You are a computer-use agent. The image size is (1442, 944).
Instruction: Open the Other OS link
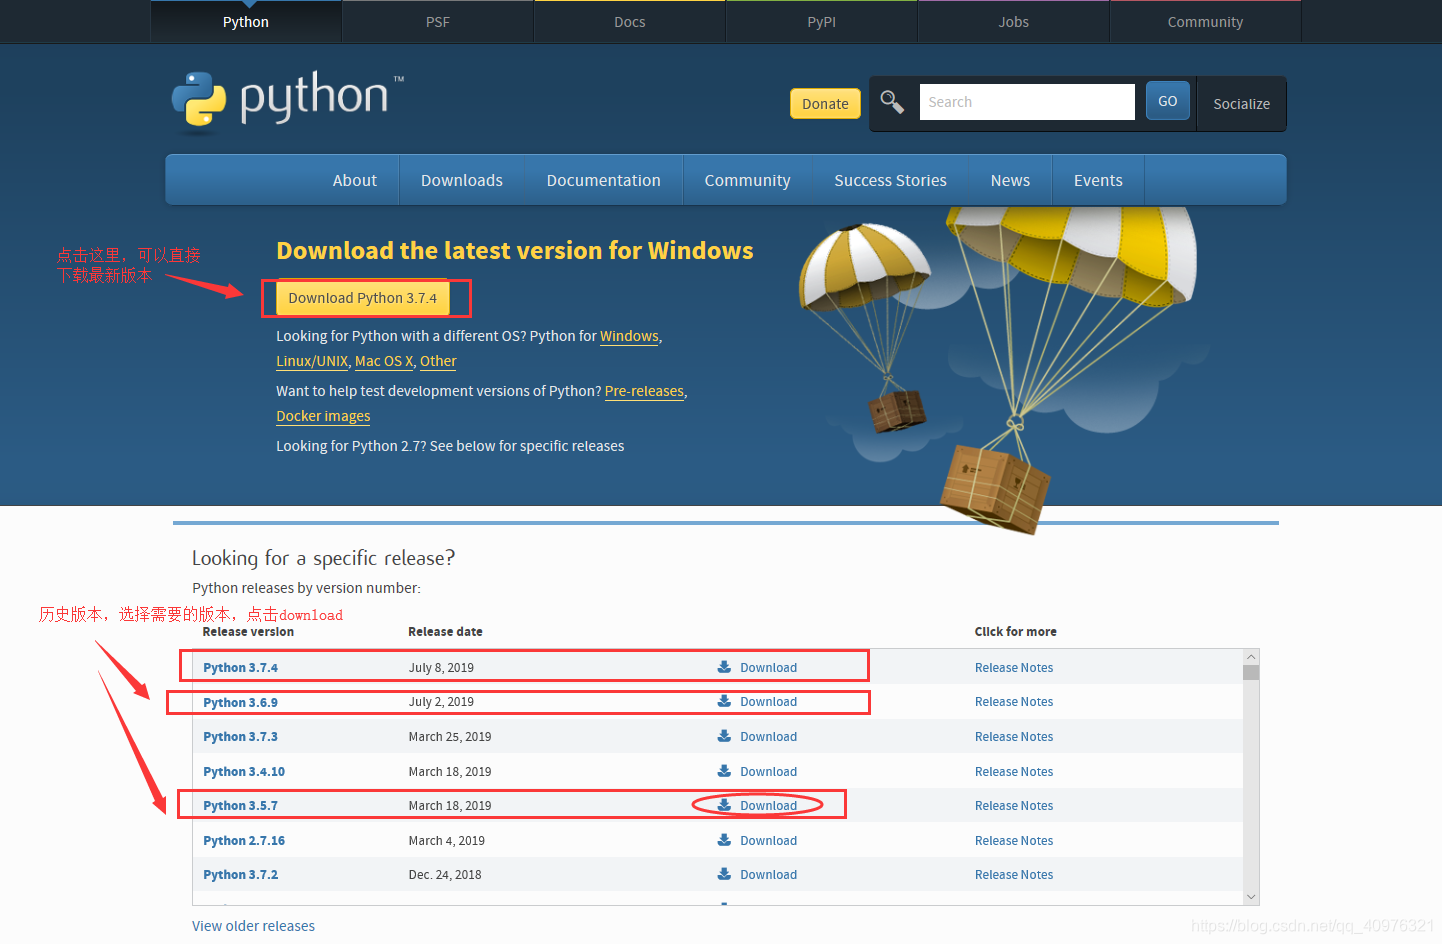tap(438, 361)
